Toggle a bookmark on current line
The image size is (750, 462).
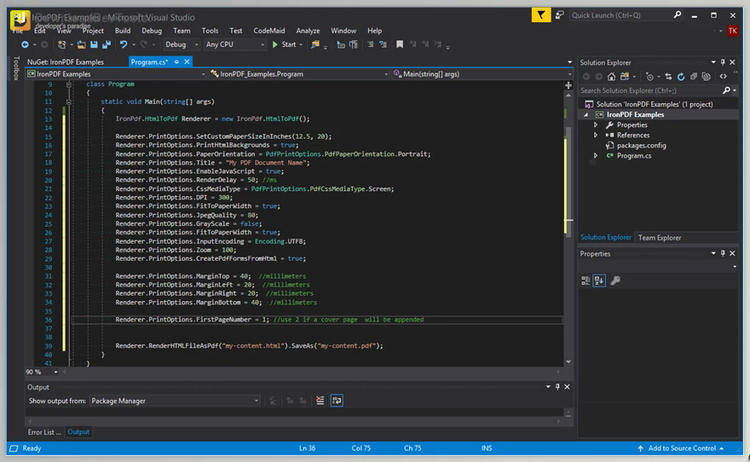399,44
